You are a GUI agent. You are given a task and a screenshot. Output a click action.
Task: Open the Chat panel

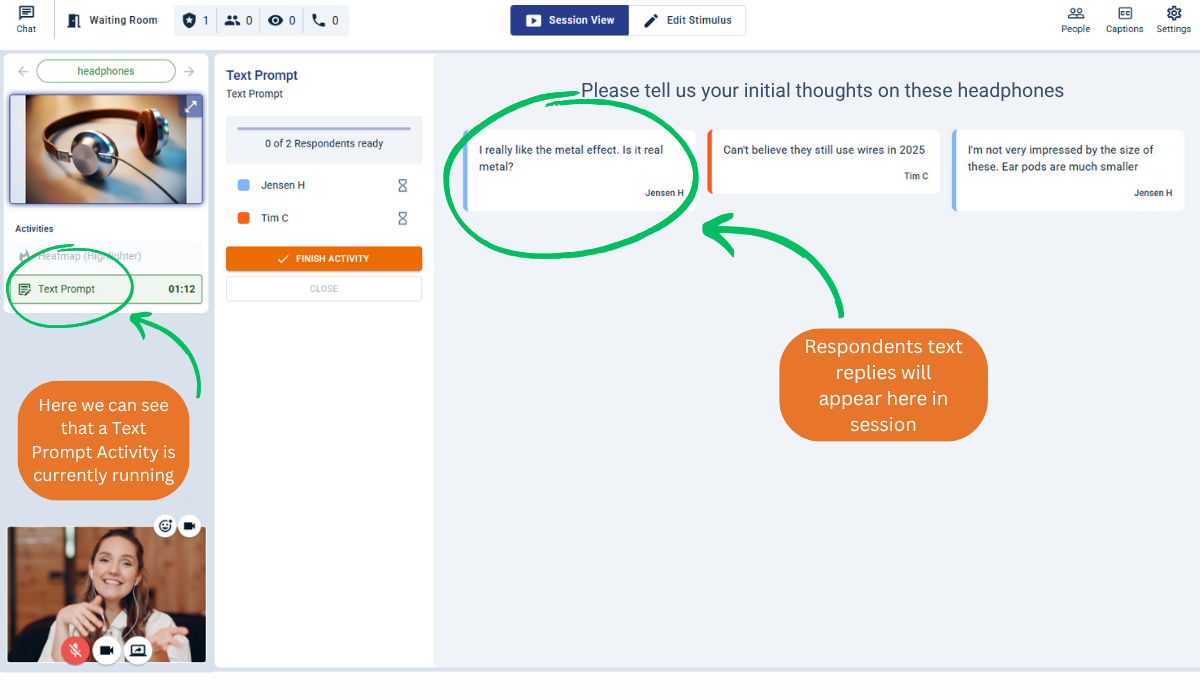[26, 19]
